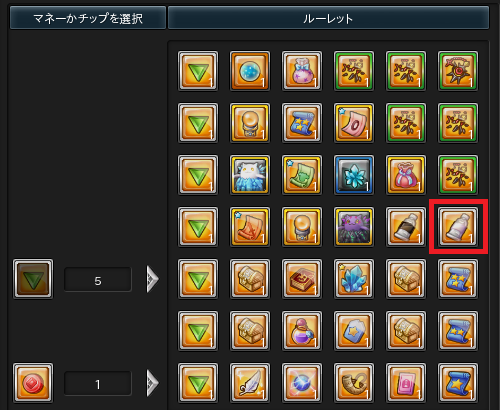Select the blue crystal ball roulette prize
The image size is (500, 410).
pos(250,71)
